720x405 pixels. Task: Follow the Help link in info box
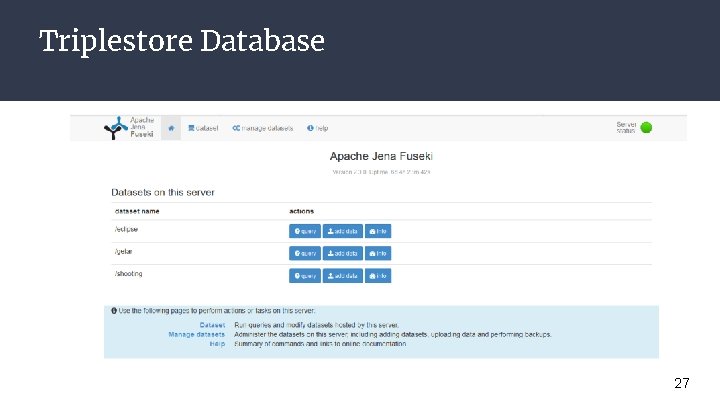[x=217, y=343]
